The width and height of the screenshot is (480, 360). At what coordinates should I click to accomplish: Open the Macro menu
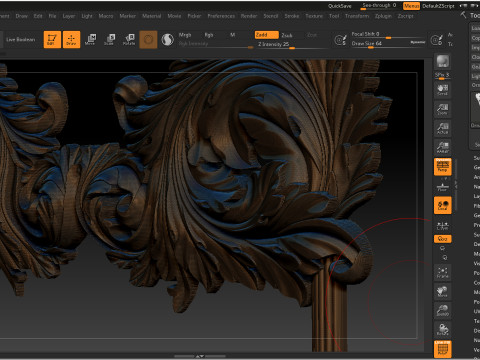click(x=106, y=16)
